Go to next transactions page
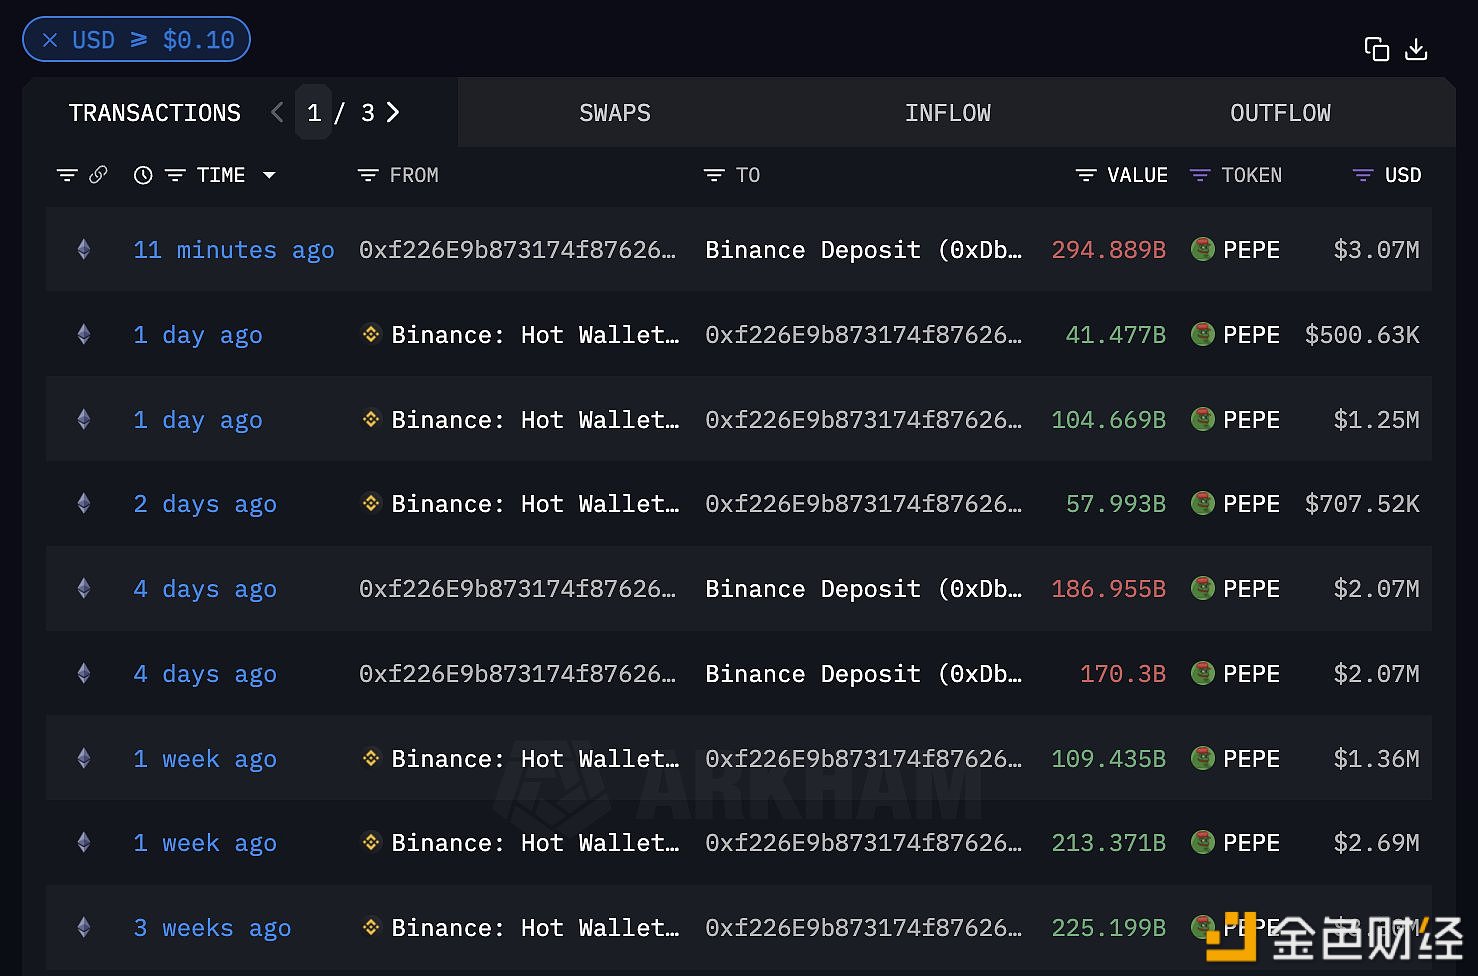1478x976 pixels. (393, 113)
